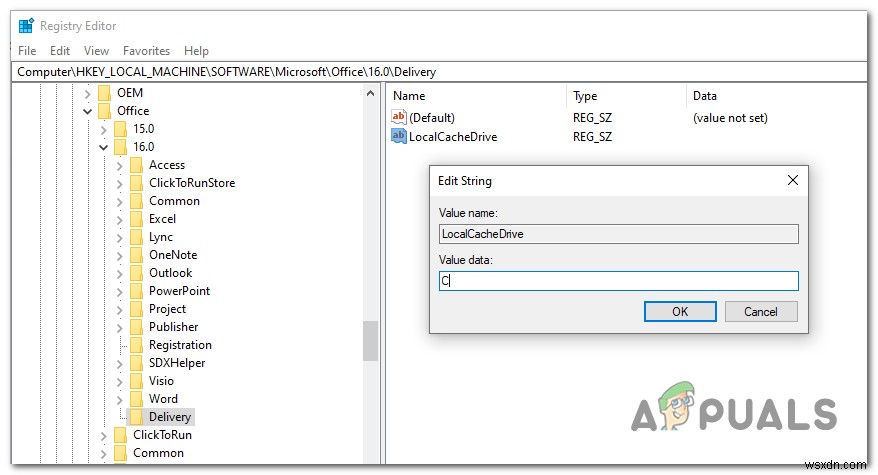Viewport: 878px width, 475px height.
Task: Cancel the Edit String dialog
Action: (x=761, y=311)
